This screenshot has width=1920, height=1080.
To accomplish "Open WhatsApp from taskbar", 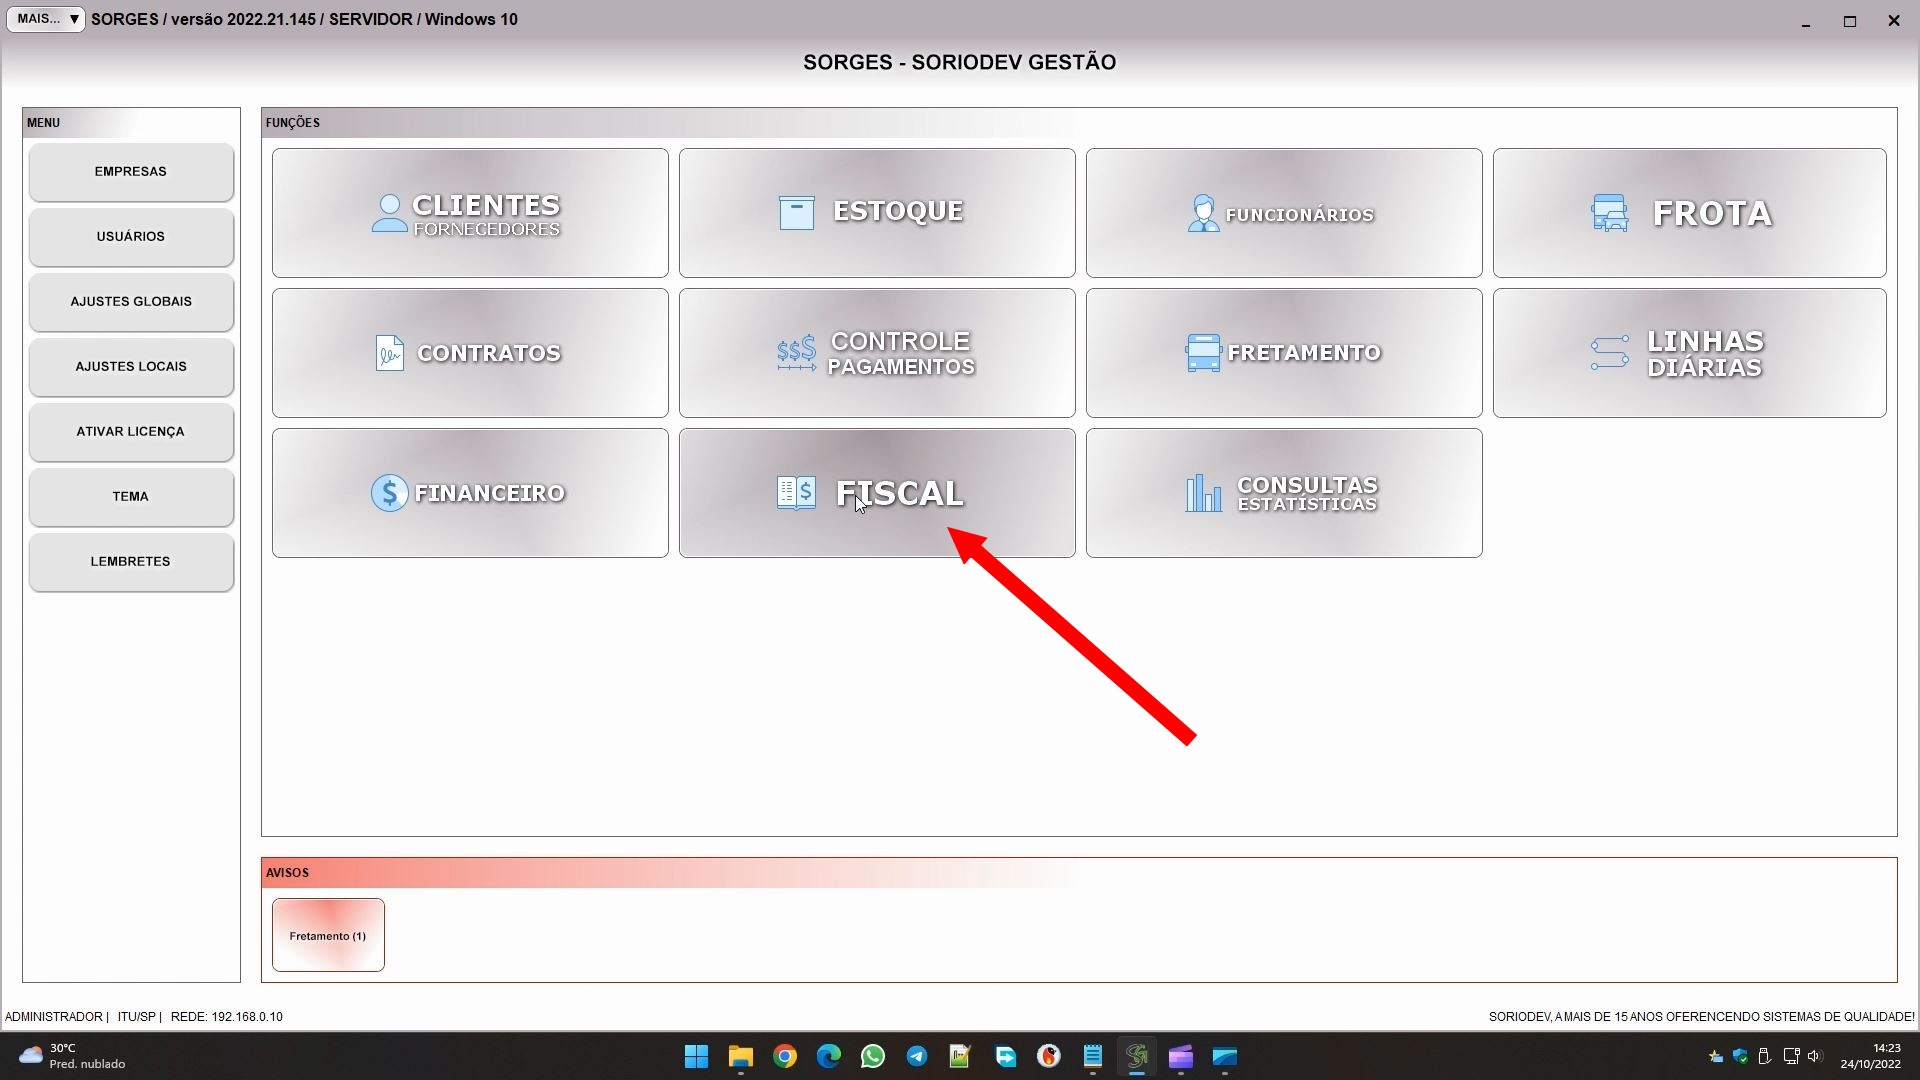I will coord(873,1056).
